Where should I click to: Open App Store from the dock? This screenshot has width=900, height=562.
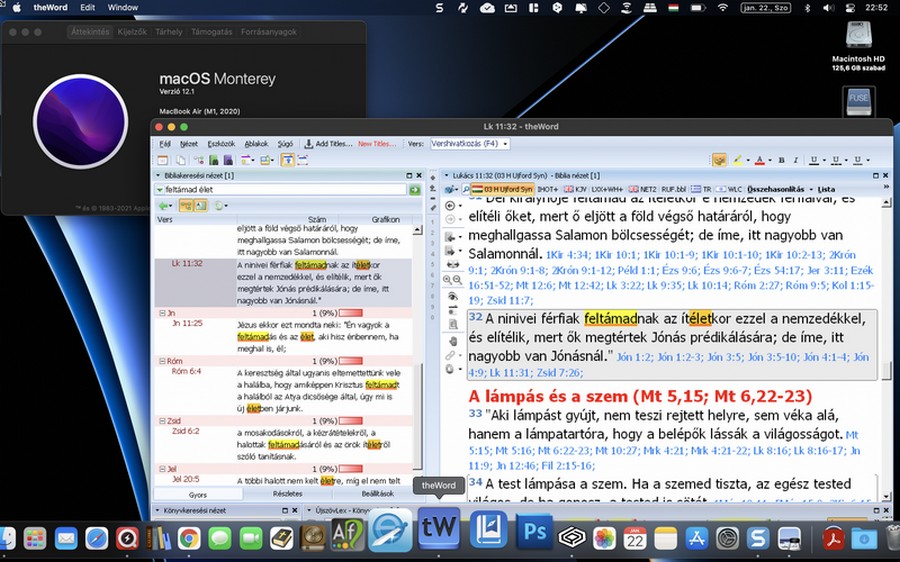(697, 538)
